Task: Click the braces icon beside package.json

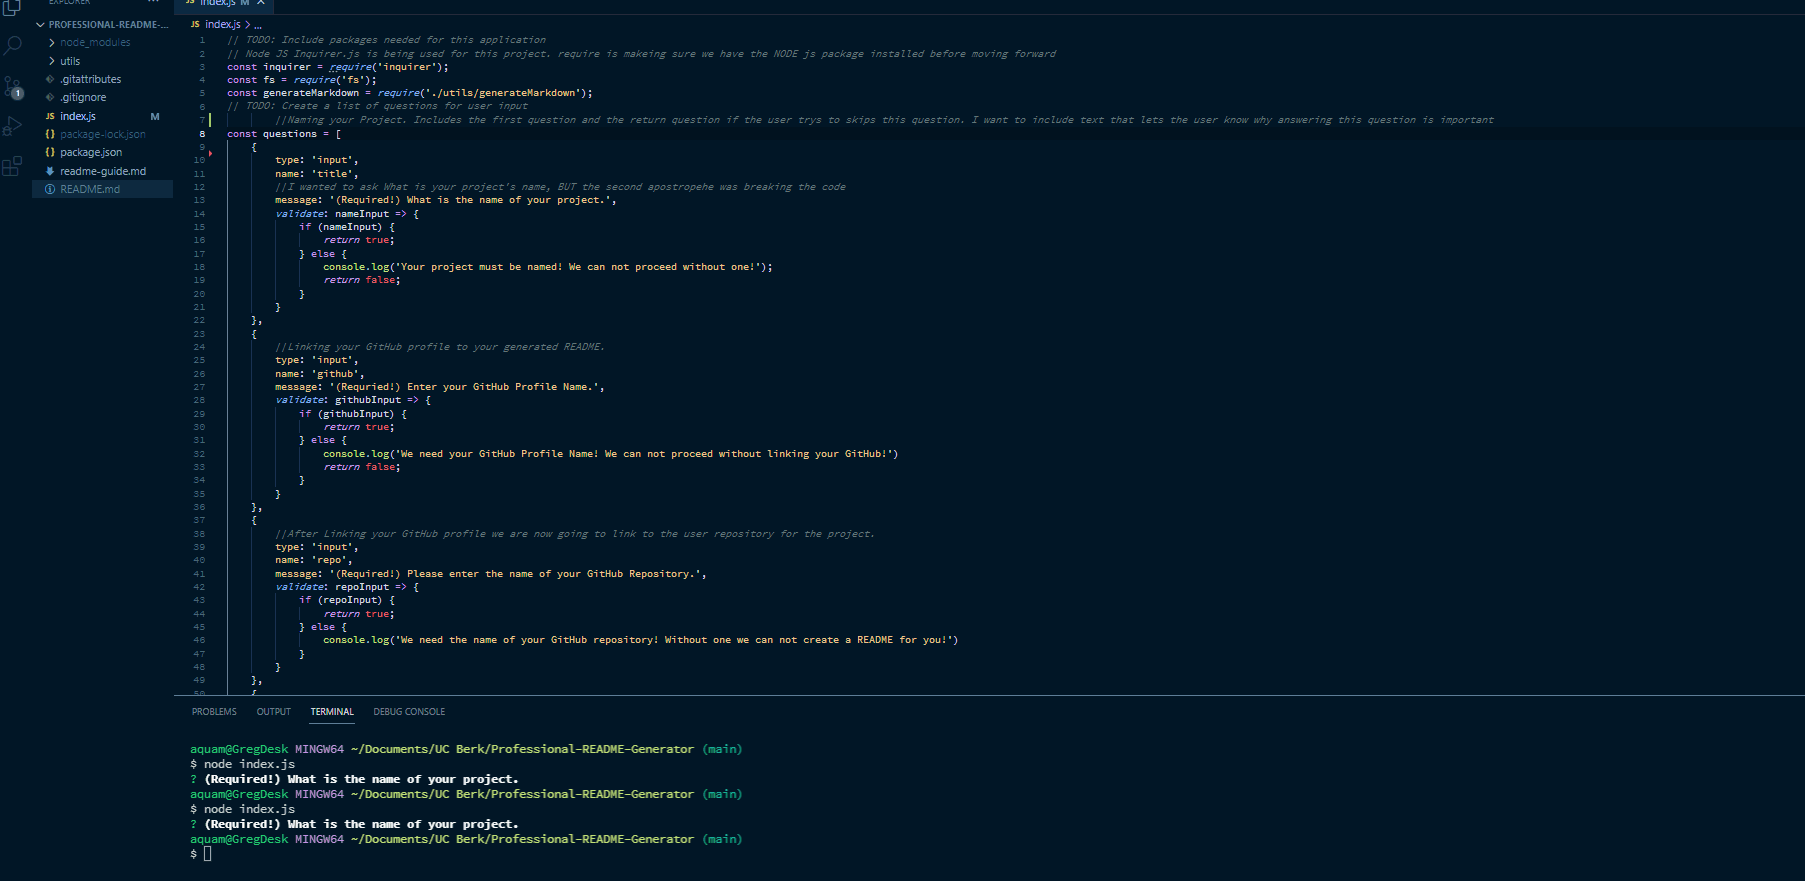Action: tap(50, 153)
